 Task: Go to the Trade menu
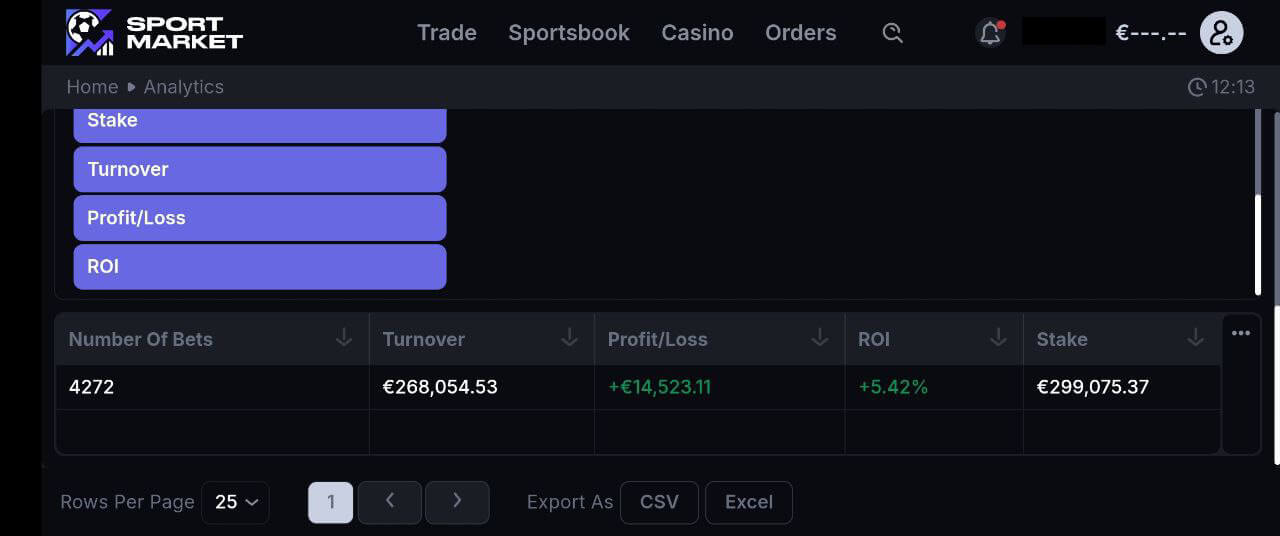[446, 33]
